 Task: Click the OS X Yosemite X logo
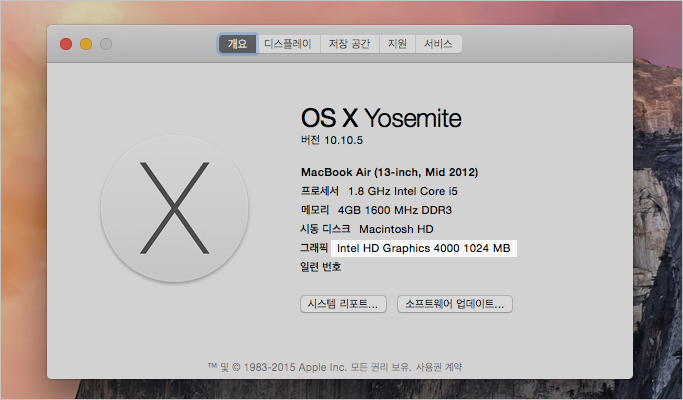[x=175, y=208]
